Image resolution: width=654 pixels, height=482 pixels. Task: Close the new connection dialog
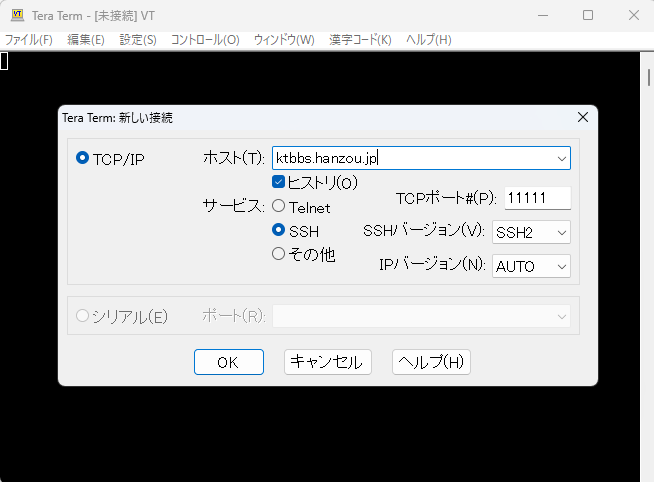pos(582,118)
